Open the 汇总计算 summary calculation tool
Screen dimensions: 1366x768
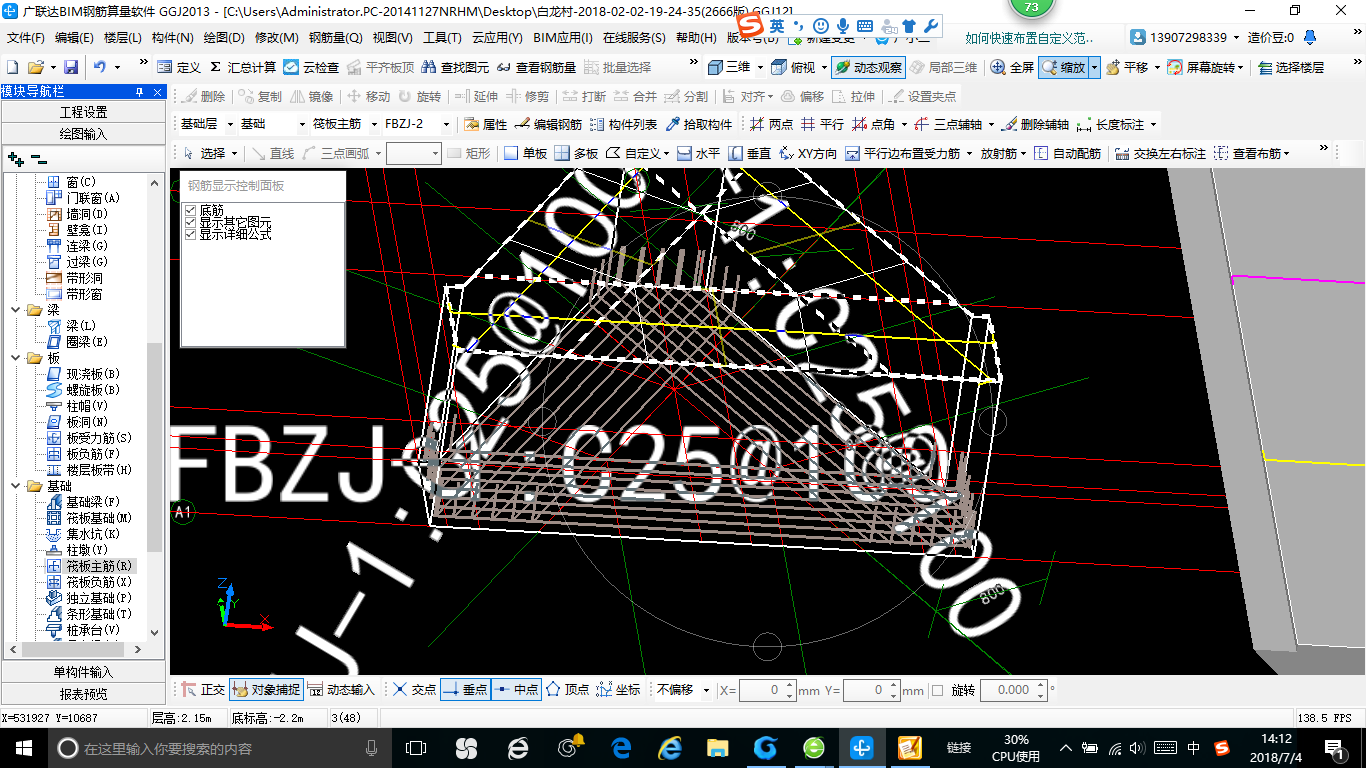click(243, 67)
